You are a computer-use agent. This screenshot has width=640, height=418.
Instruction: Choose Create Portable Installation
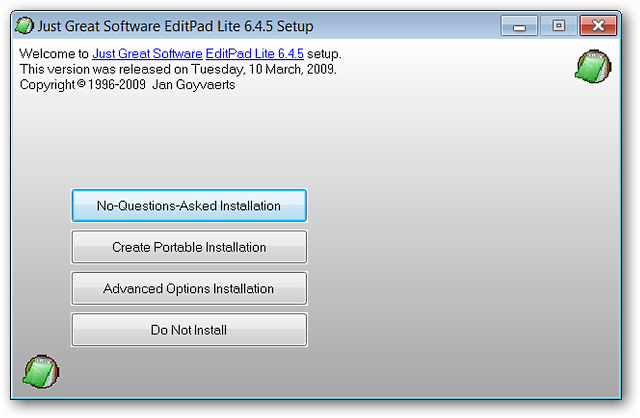(189, 247)
